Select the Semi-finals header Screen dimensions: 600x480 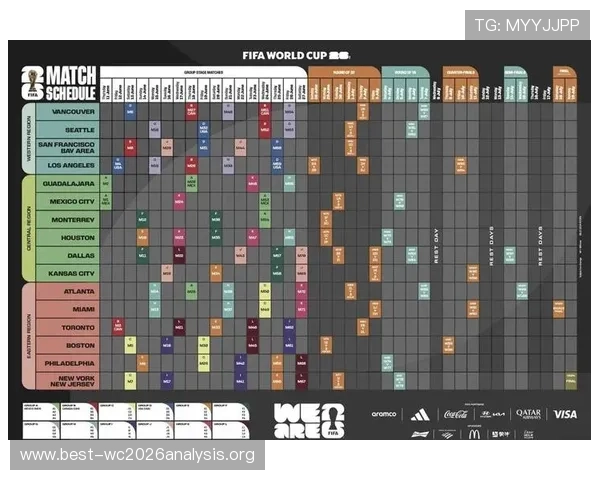pyautogui.click(x=515, y=72)
